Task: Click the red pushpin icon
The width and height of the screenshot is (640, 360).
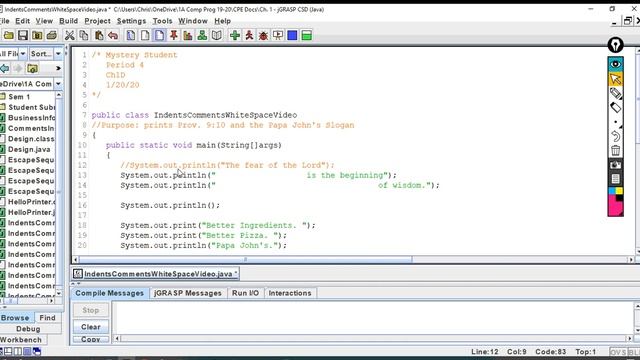Action: pos(174,36)
